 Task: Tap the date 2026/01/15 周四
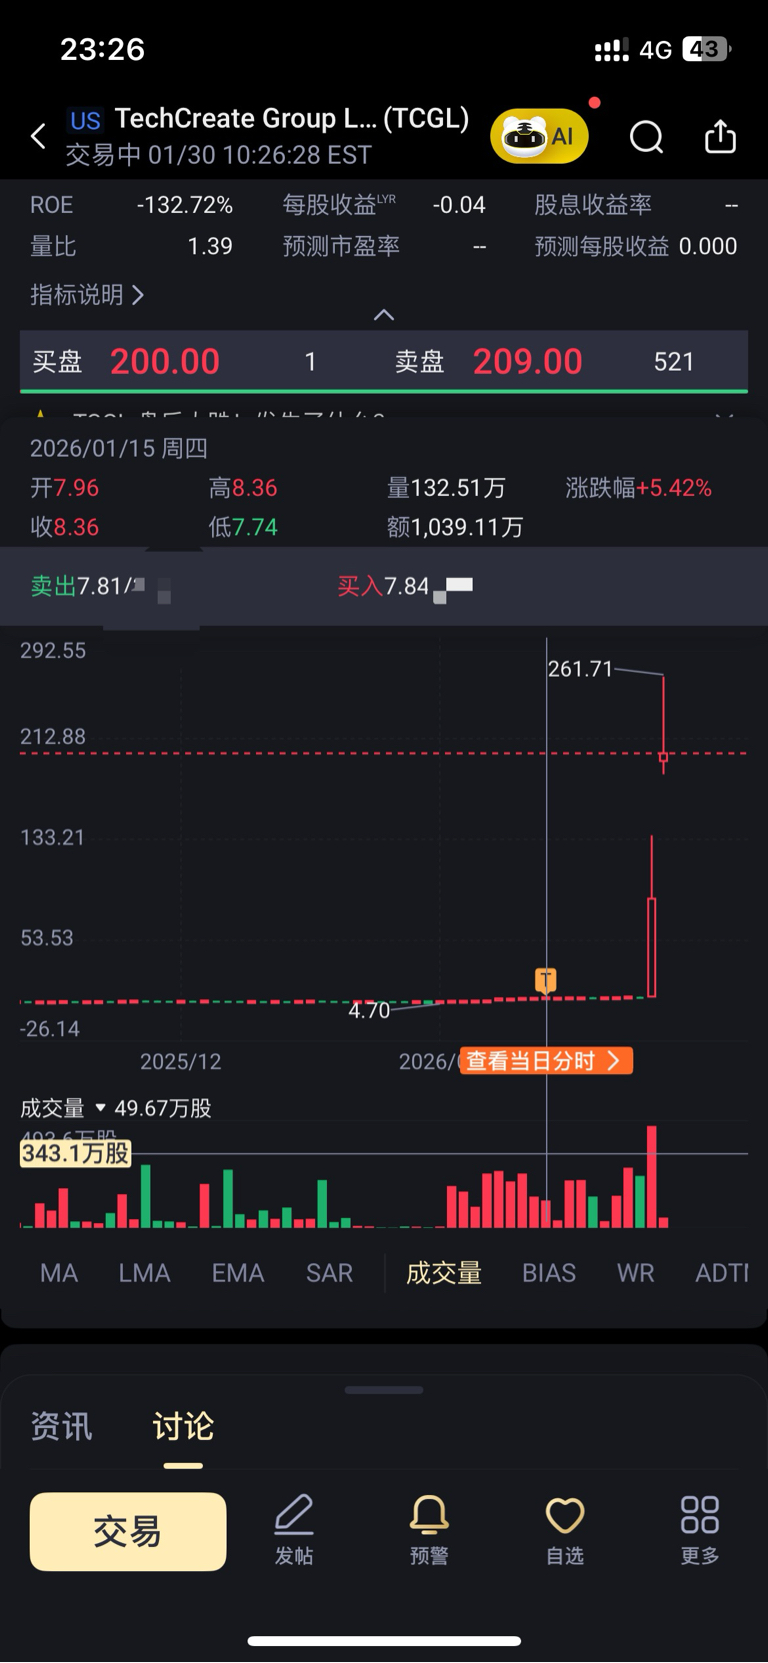[x=119, y=448]
